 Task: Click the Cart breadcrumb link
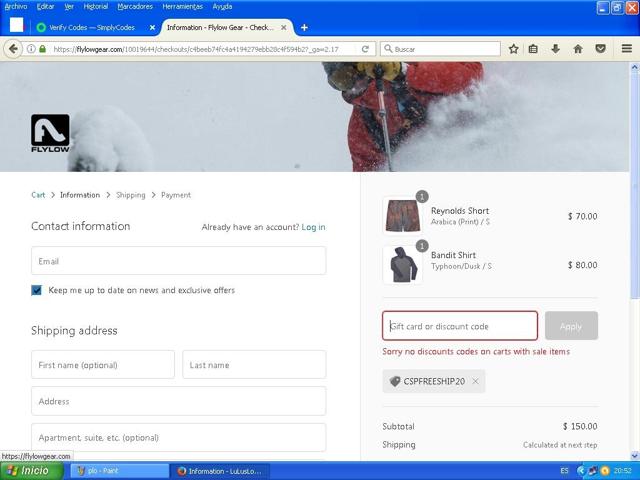pyautogui.click(x=38, y=195)
